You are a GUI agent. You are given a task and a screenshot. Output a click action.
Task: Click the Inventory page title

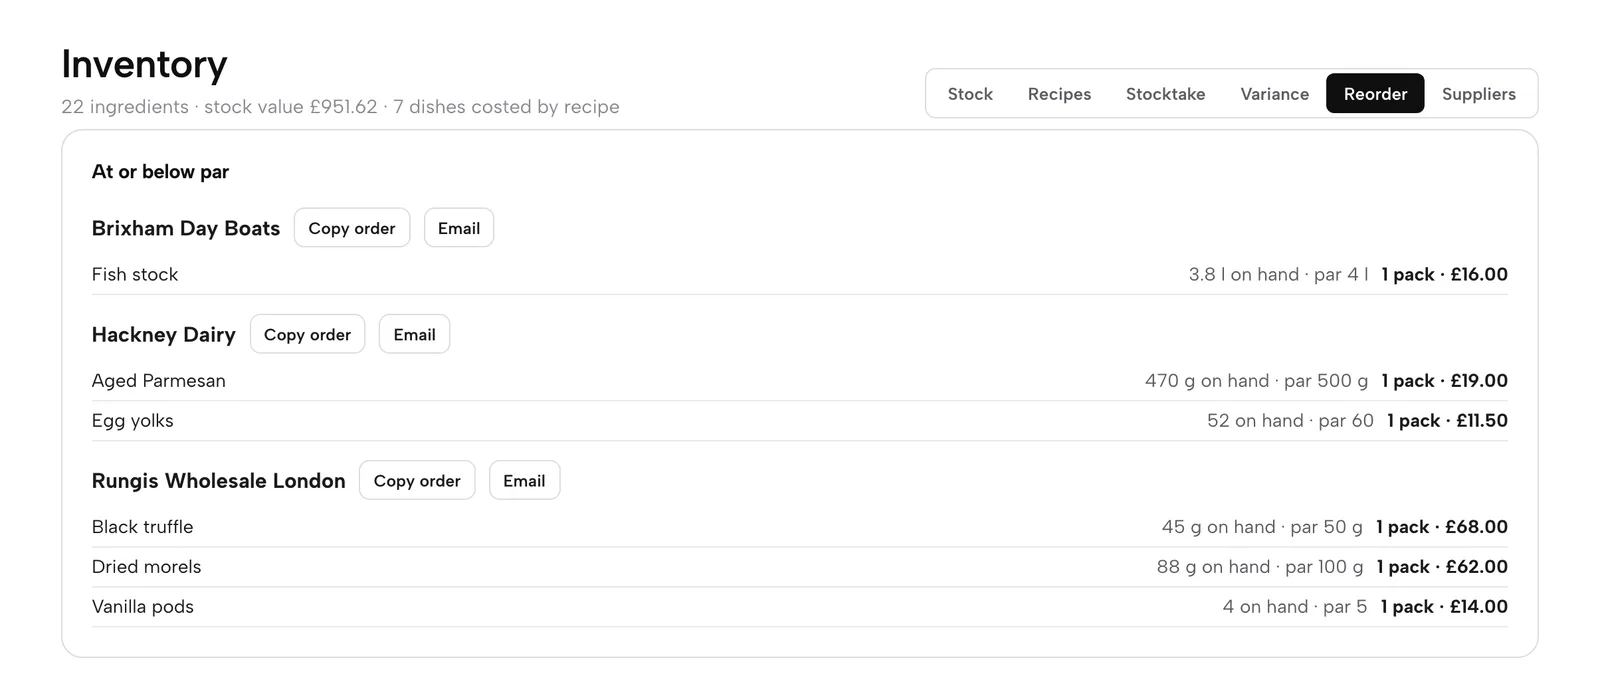(x=144, y=64)
